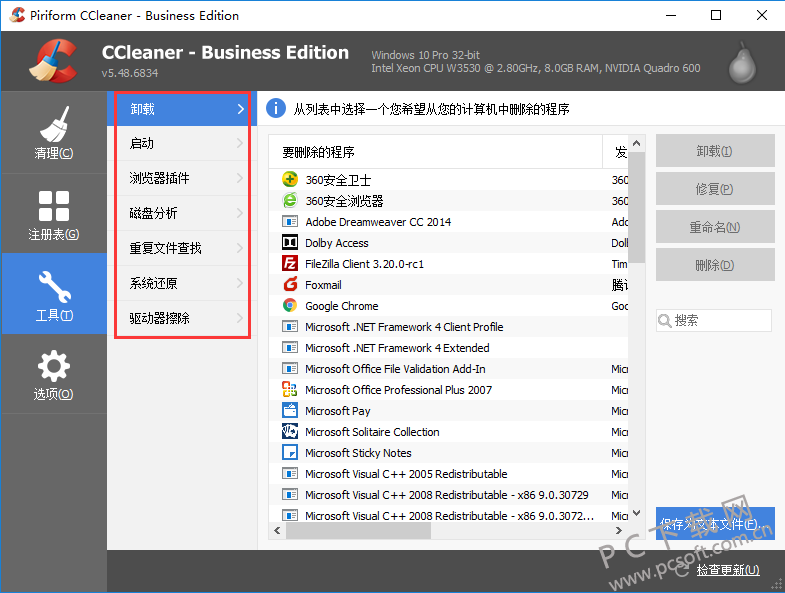Click Microsoft Solitaire Collection icon
785x593 pixels.
pos(290,432)
